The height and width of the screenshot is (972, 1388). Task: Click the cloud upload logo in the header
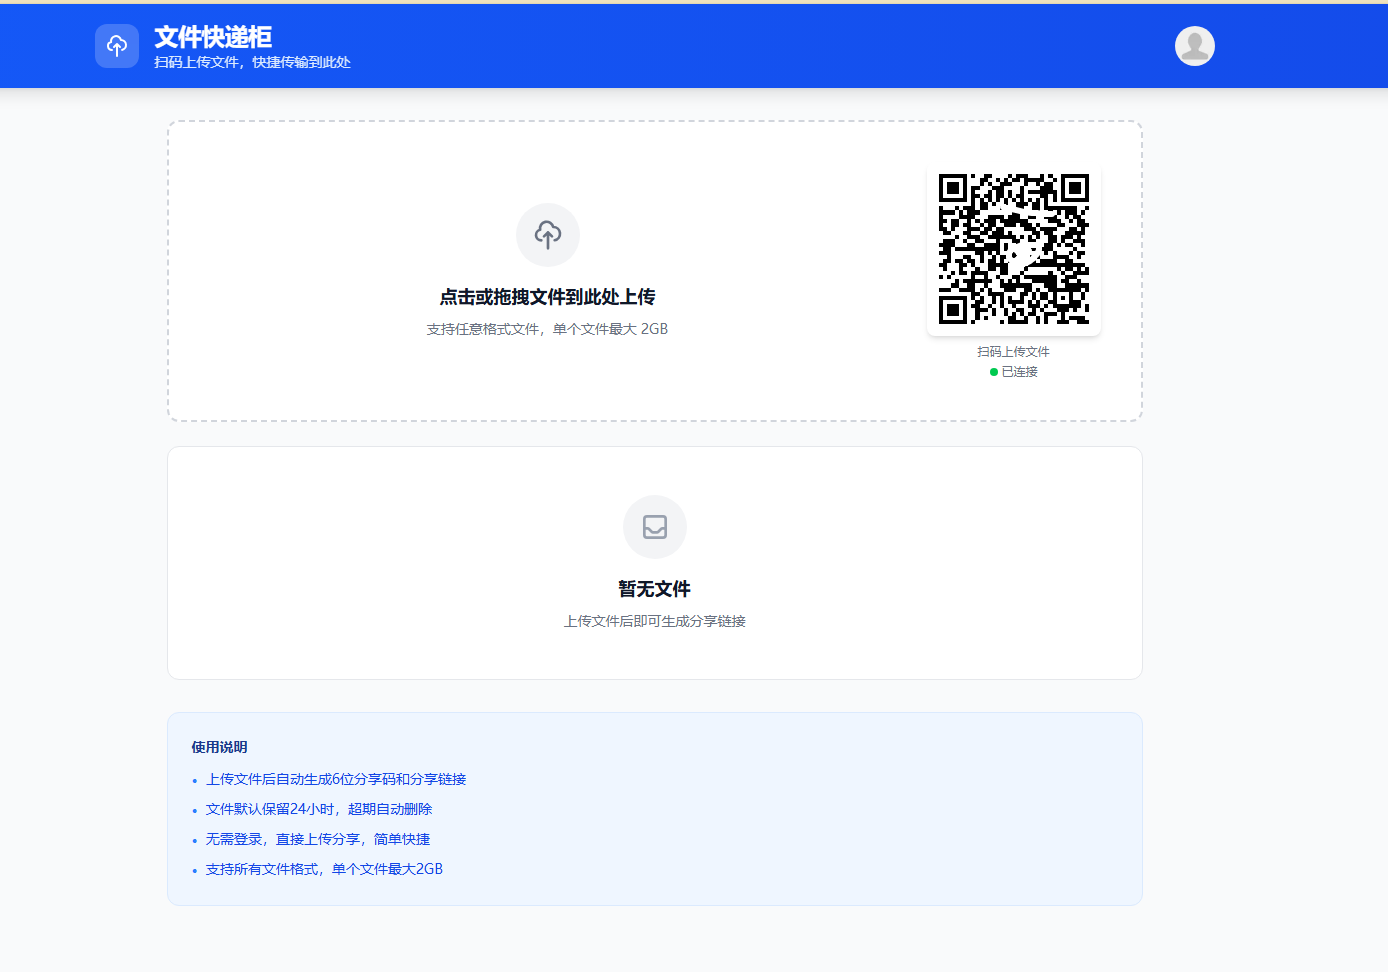pos(117,46)
